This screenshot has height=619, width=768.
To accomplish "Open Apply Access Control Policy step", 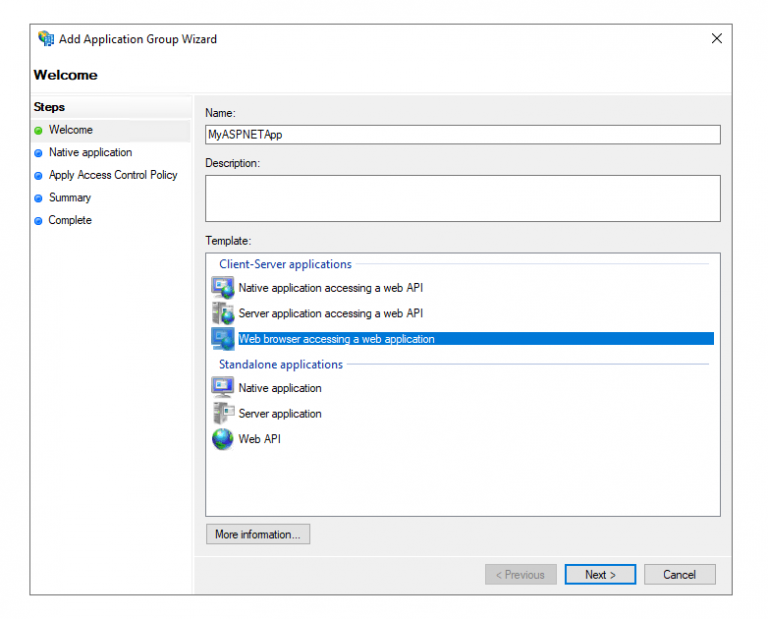I will [x=112, y=175].
